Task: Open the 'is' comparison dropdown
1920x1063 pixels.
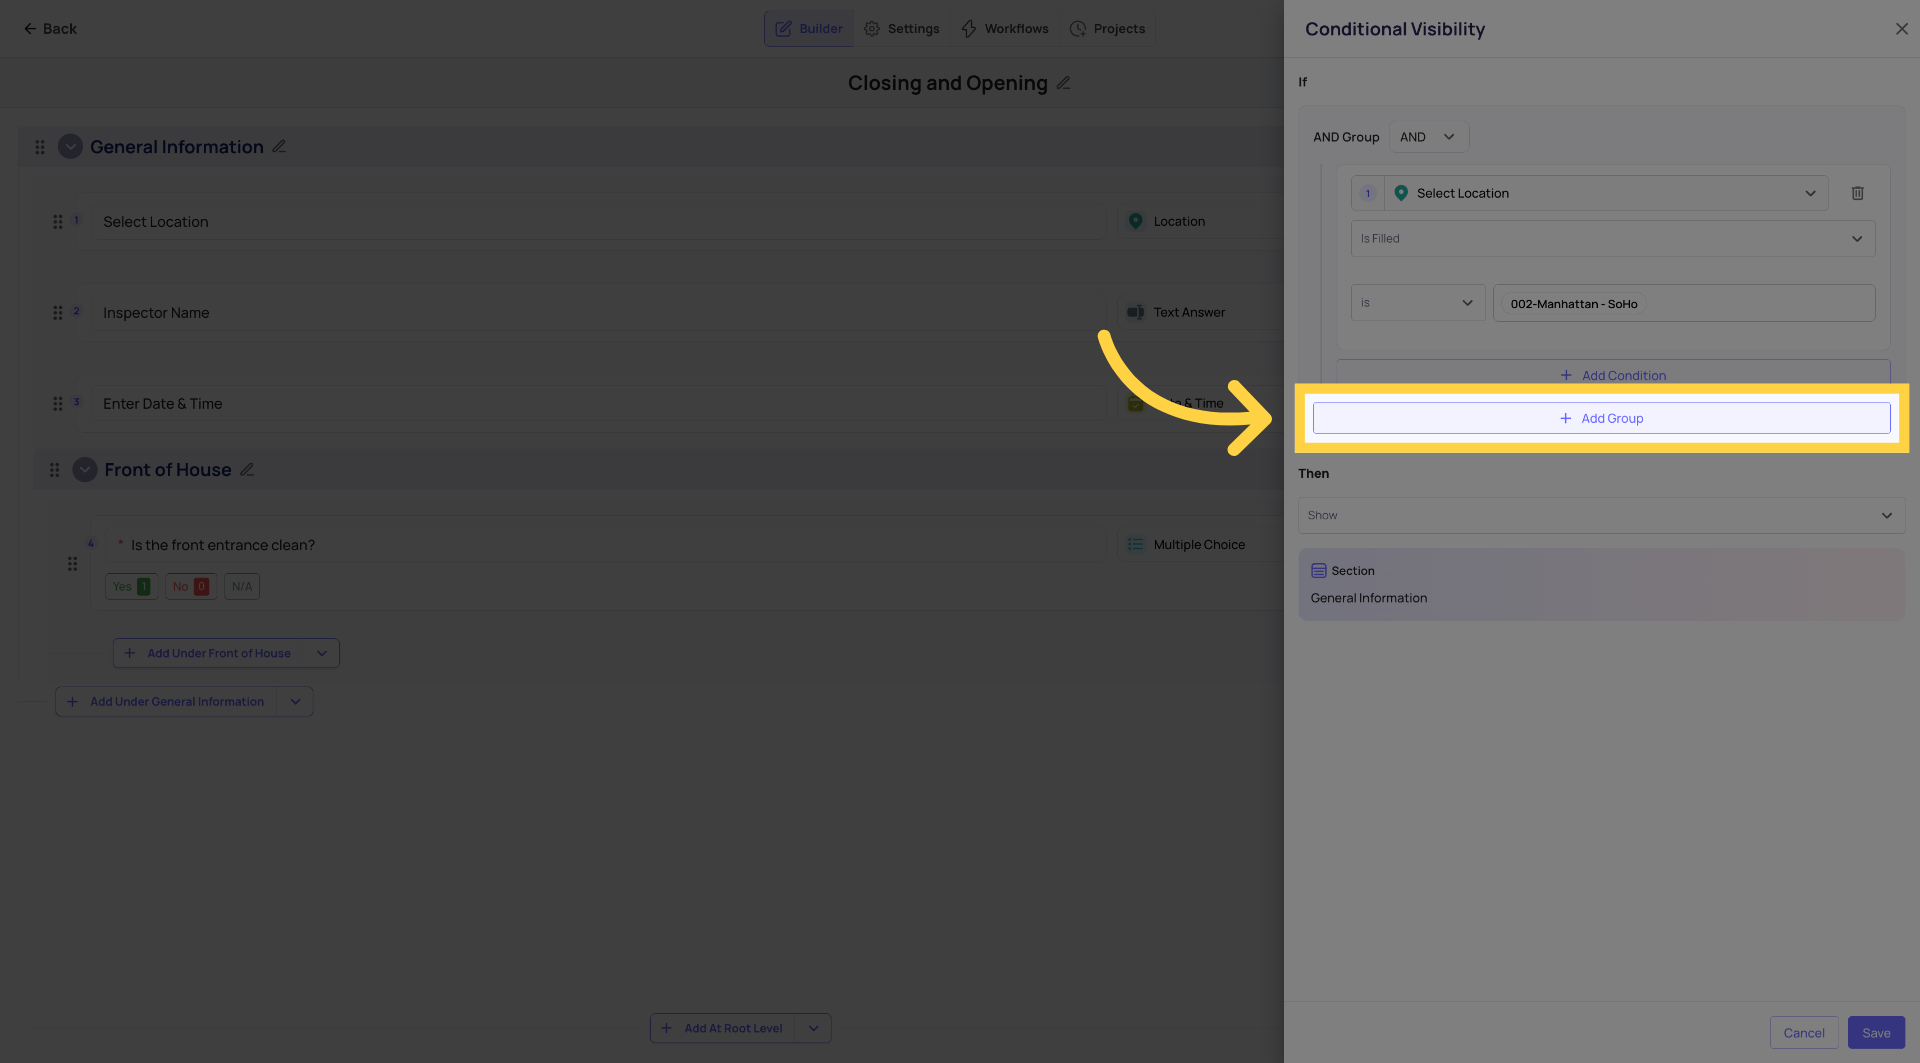Action: [x=1418, y=303]
